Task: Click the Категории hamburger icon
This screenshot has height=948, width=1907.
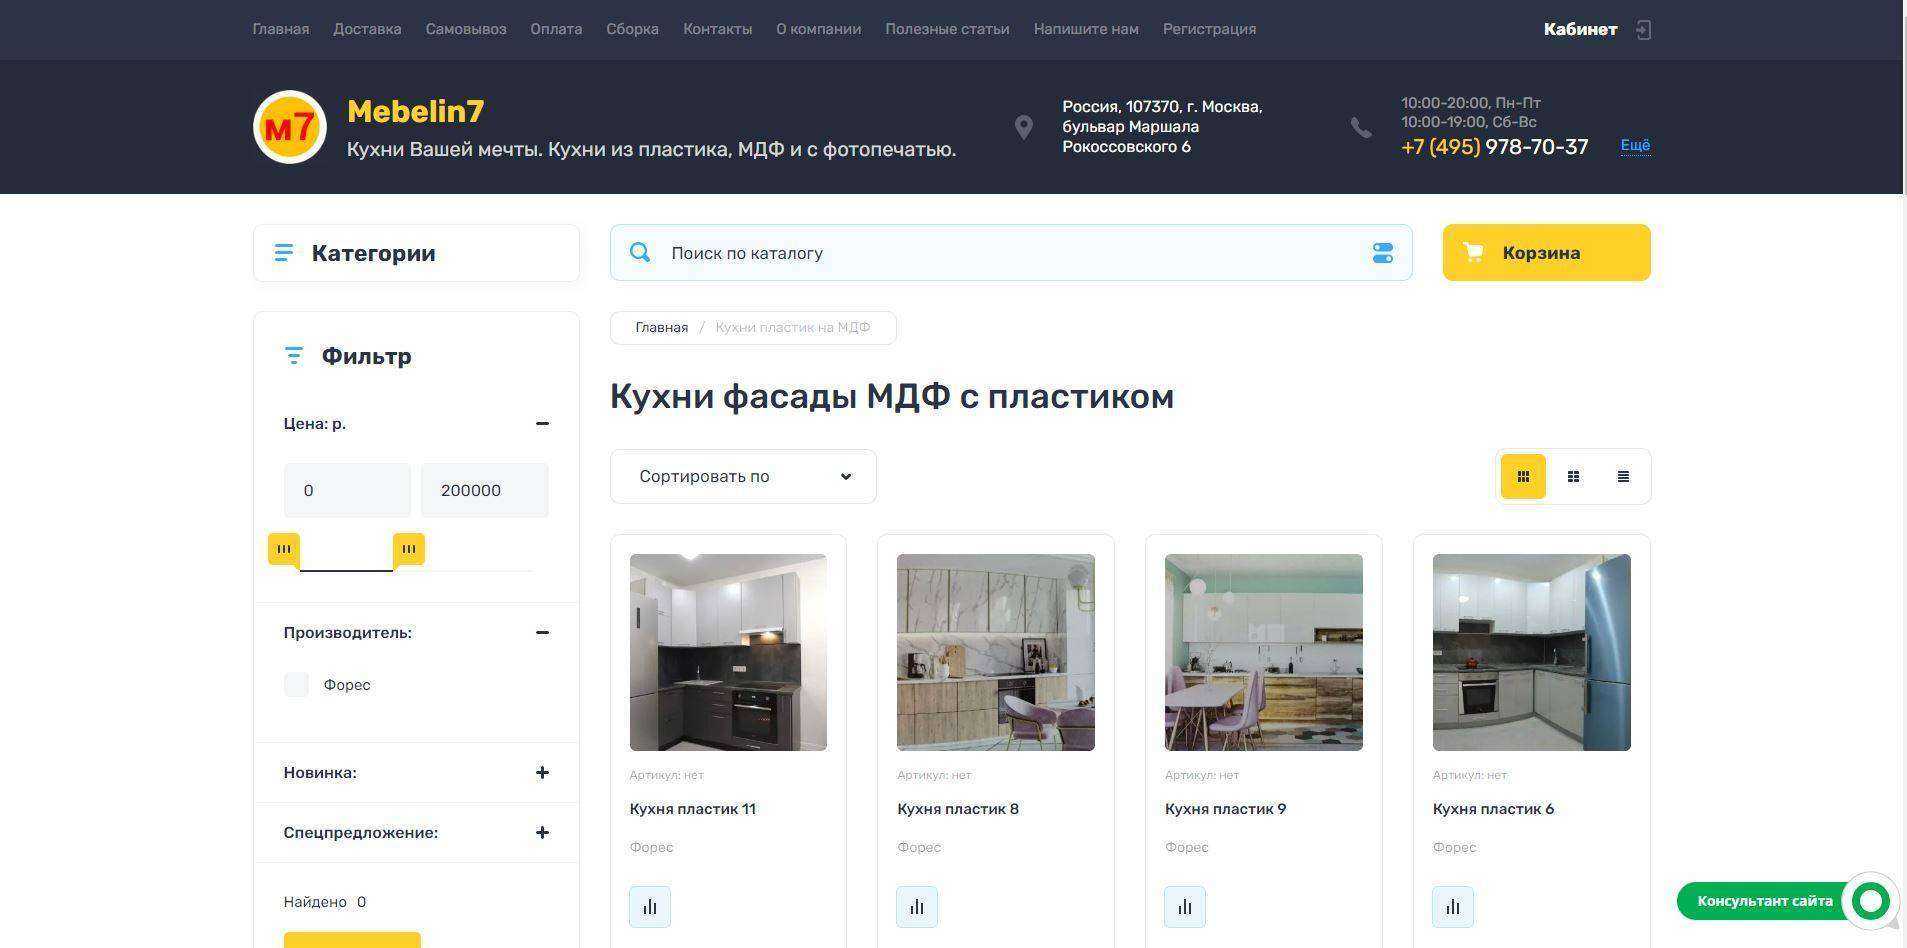Action: (283, 252)
